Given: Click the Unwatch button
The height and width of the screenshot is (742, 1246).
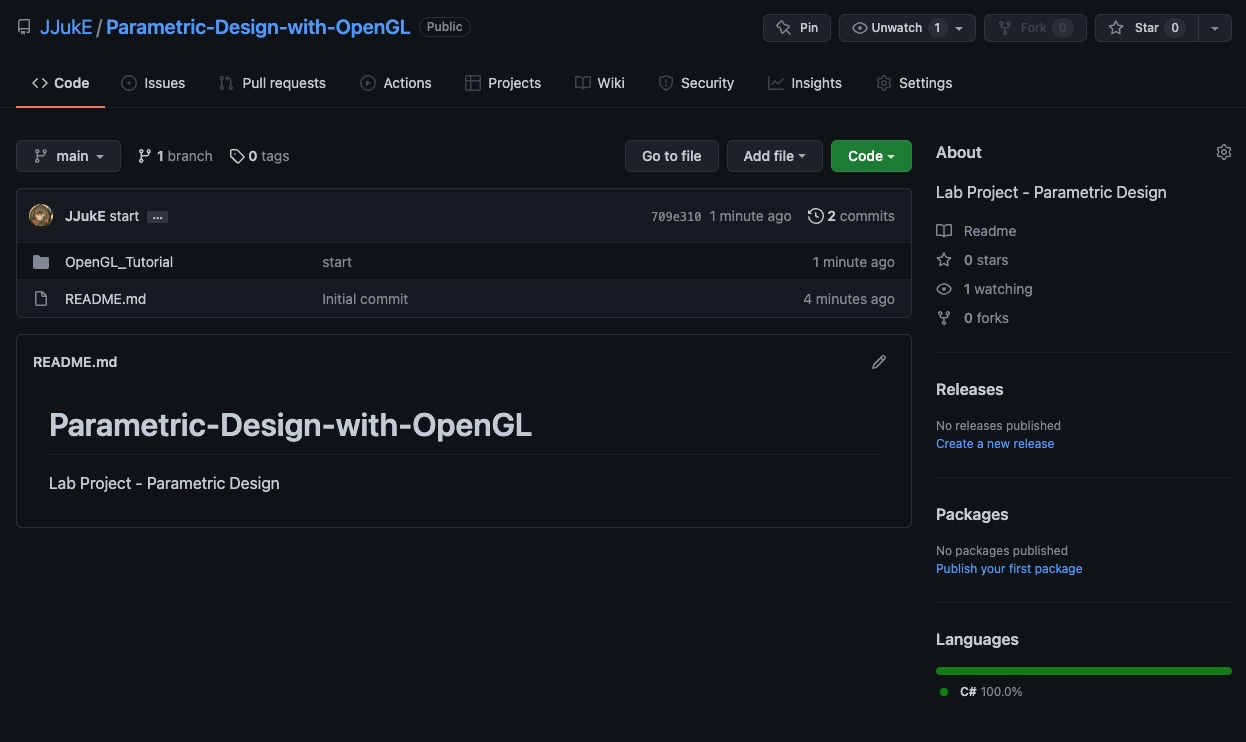Looking at the screenshot, I should (x=895, y=28).
